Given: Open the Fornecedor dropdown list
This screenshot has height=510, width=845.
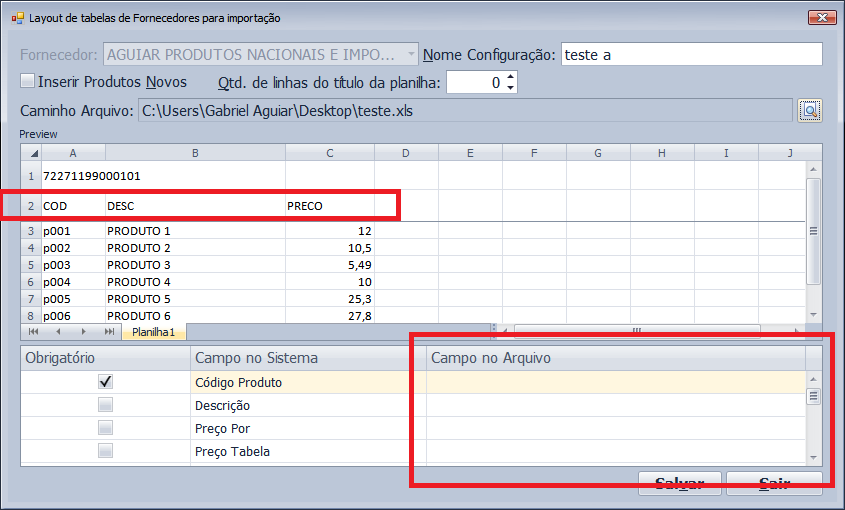Looking at the screenshot, I should point(412,54).
